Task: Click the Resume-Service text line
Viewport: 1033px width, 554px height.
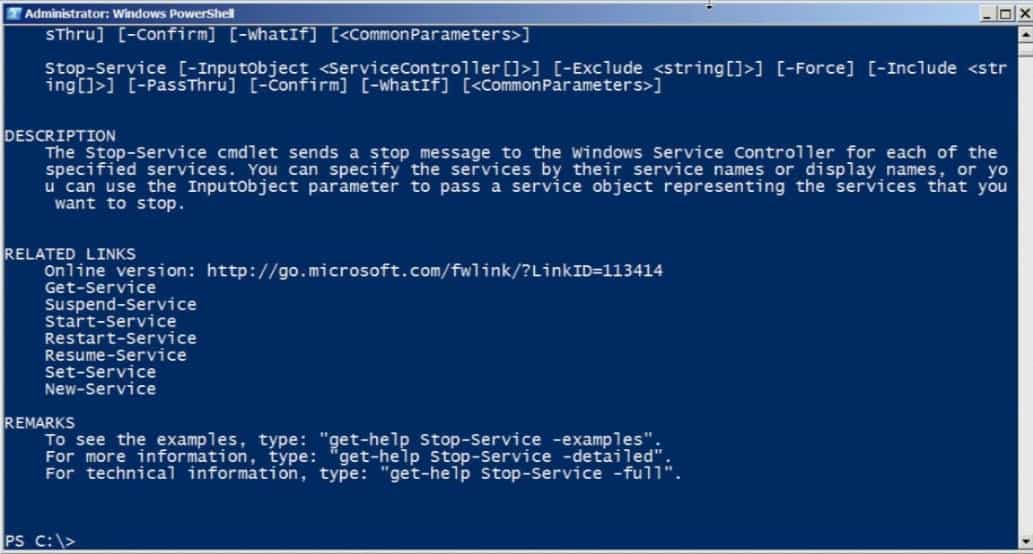Action: [x=115, y=355]
